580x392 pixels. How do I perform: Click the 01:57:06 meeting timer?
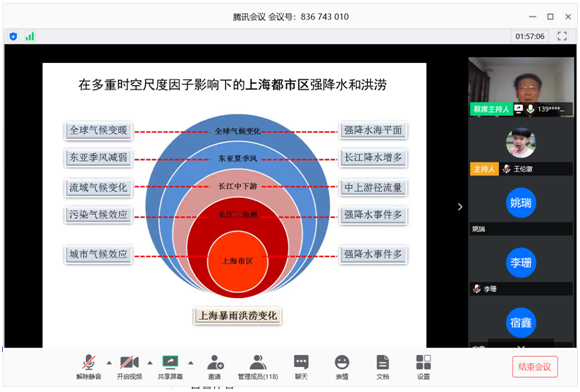coord(530,36)
